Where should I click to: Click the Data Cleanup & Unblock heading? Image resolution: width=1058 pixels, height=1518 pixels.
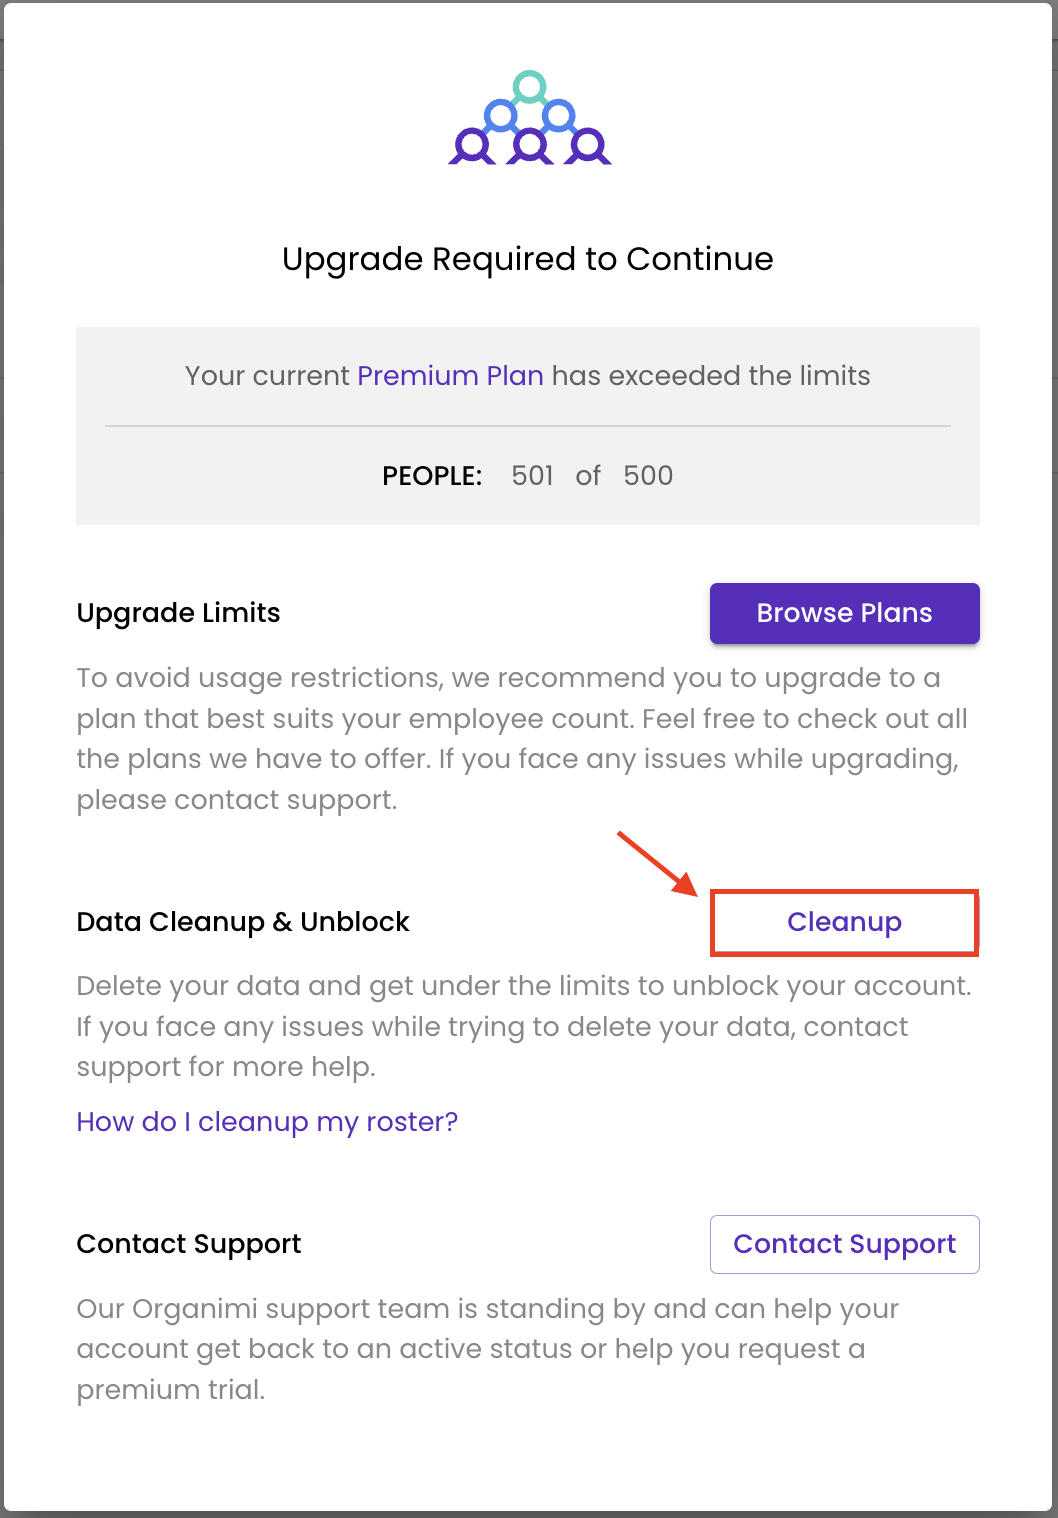[242, 922]
